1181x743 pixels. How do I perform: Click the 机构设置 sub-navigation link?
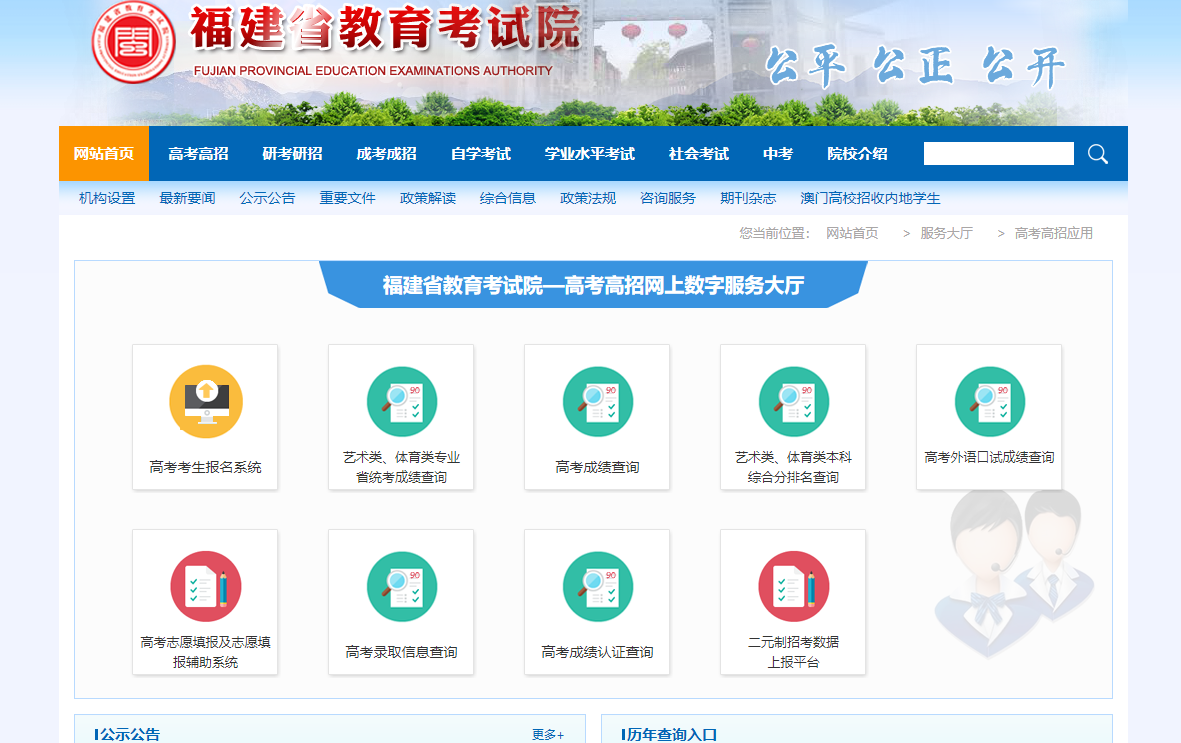[107, 198]
